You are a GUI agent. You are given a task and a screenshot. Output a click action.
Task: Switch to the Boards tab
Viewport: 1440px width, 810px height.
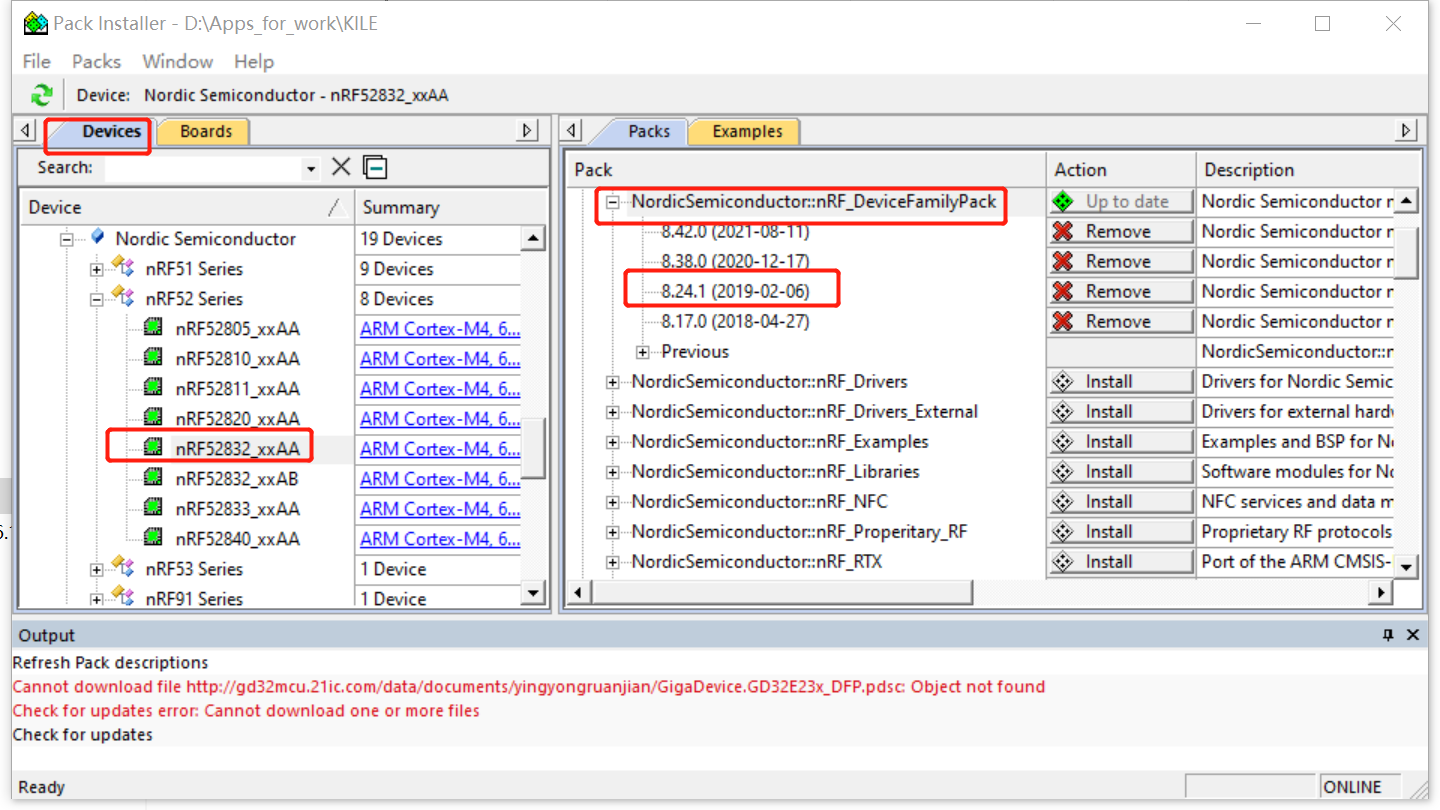click(x=206, y=131)
